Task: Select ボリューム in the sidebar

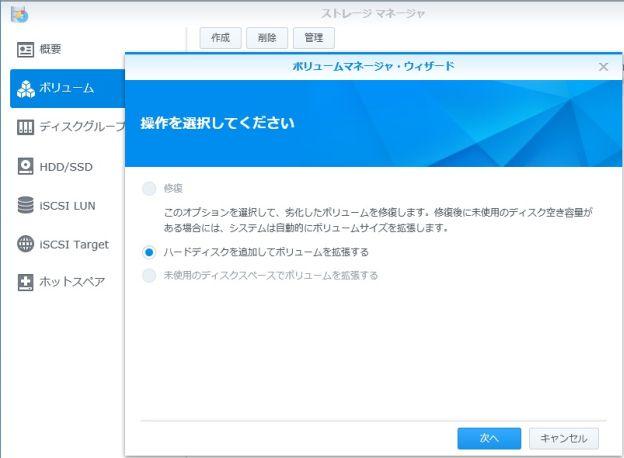Action: pos(68,89)
